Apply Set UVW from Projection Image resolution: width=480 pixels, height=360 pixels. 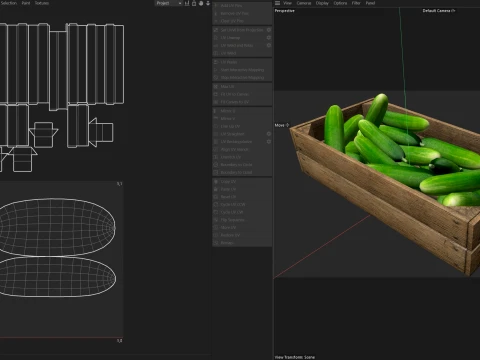tap(239, 30)
